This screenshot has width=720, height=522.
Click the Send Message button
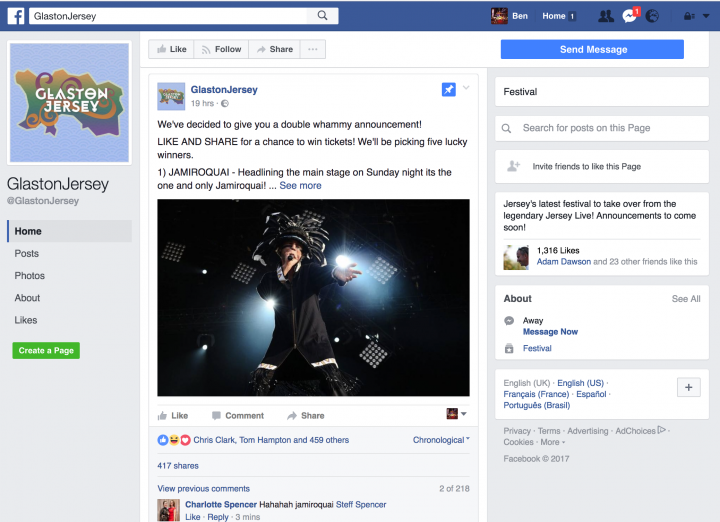coord(592,49)
